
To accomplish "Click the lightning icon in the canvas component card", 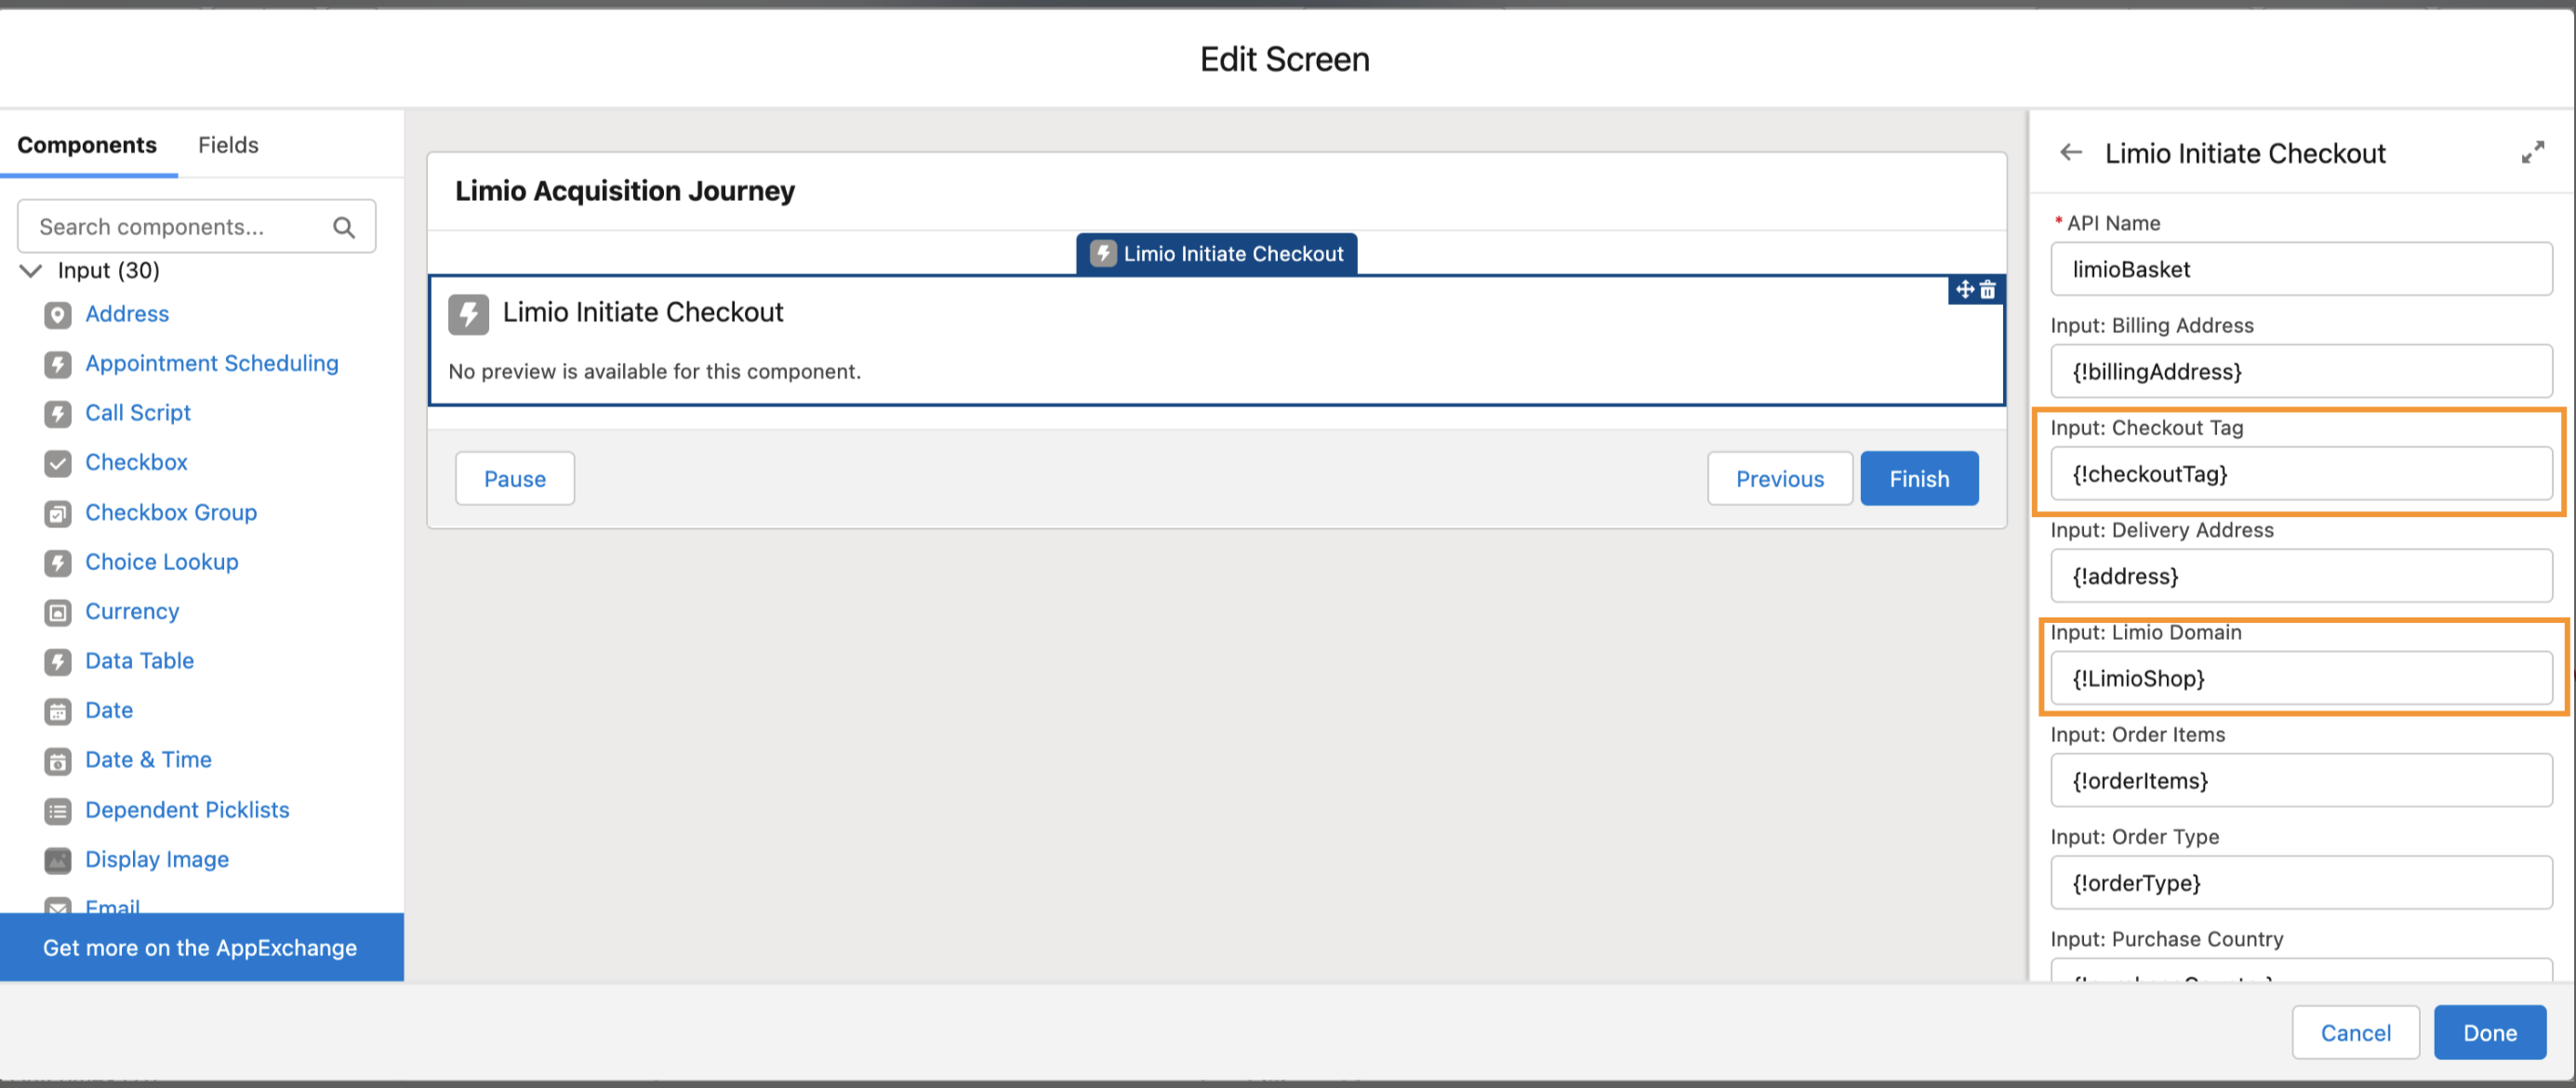I will (468, 314).
